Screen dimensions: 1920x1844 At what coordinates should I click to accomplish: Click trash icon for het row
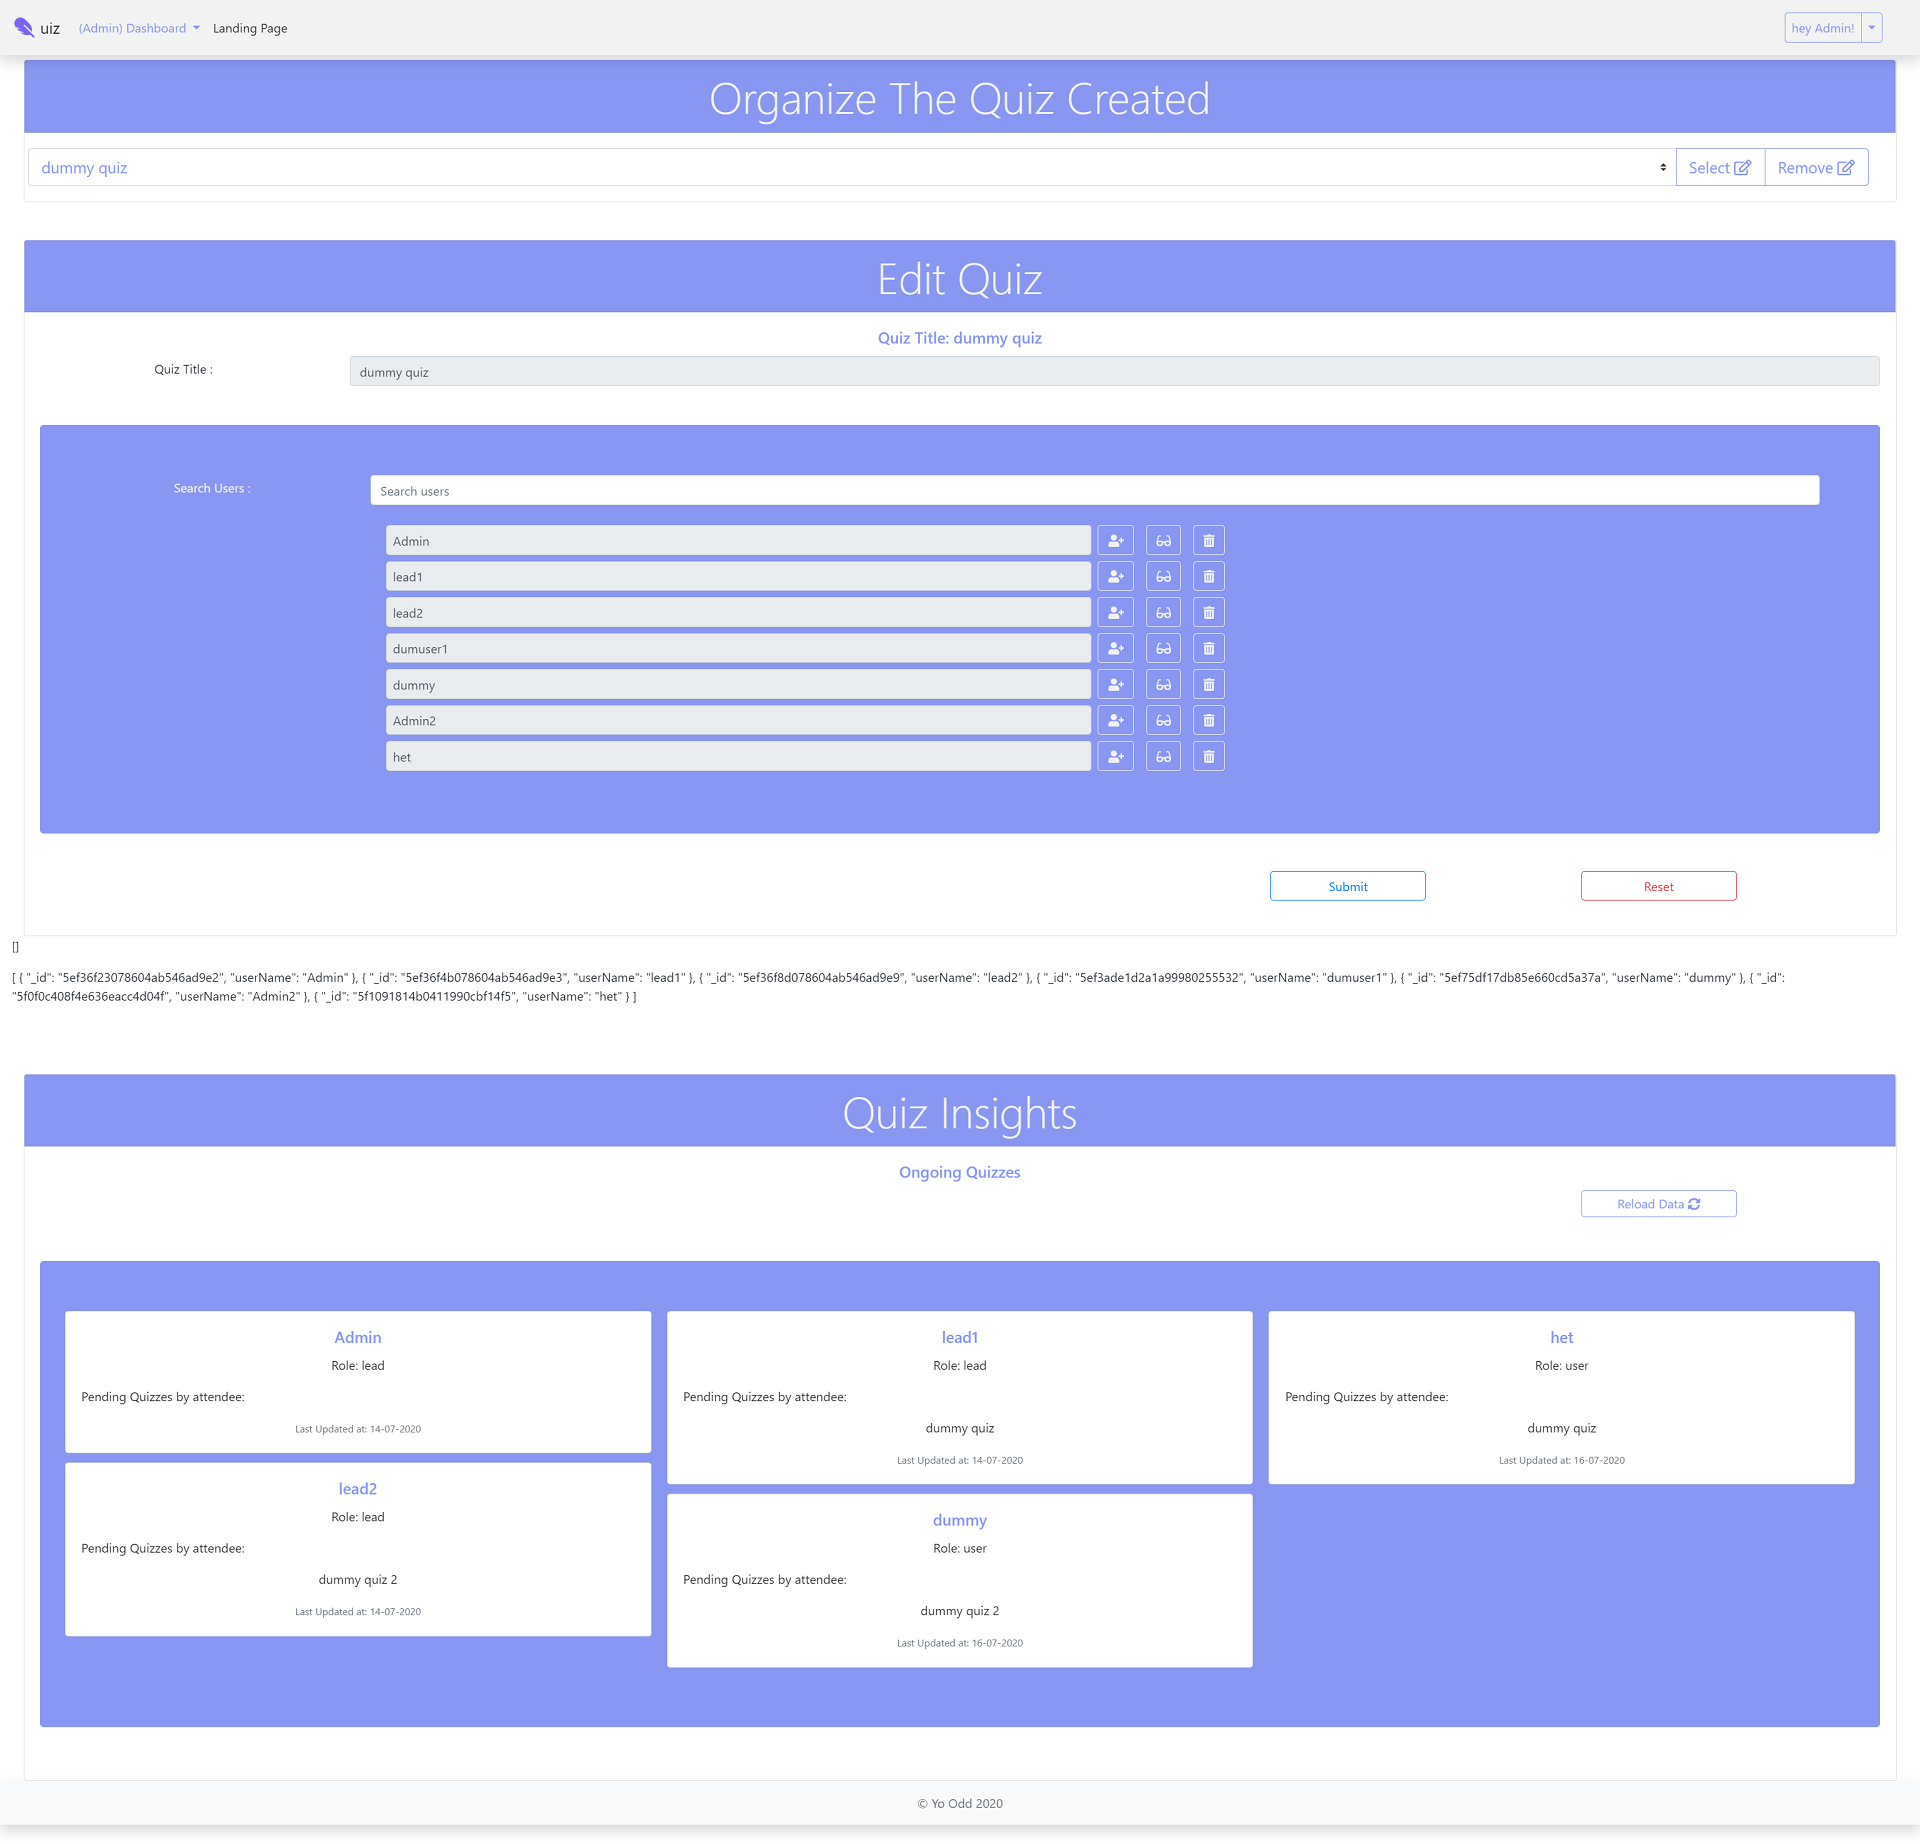click(x=1208, y=757)
